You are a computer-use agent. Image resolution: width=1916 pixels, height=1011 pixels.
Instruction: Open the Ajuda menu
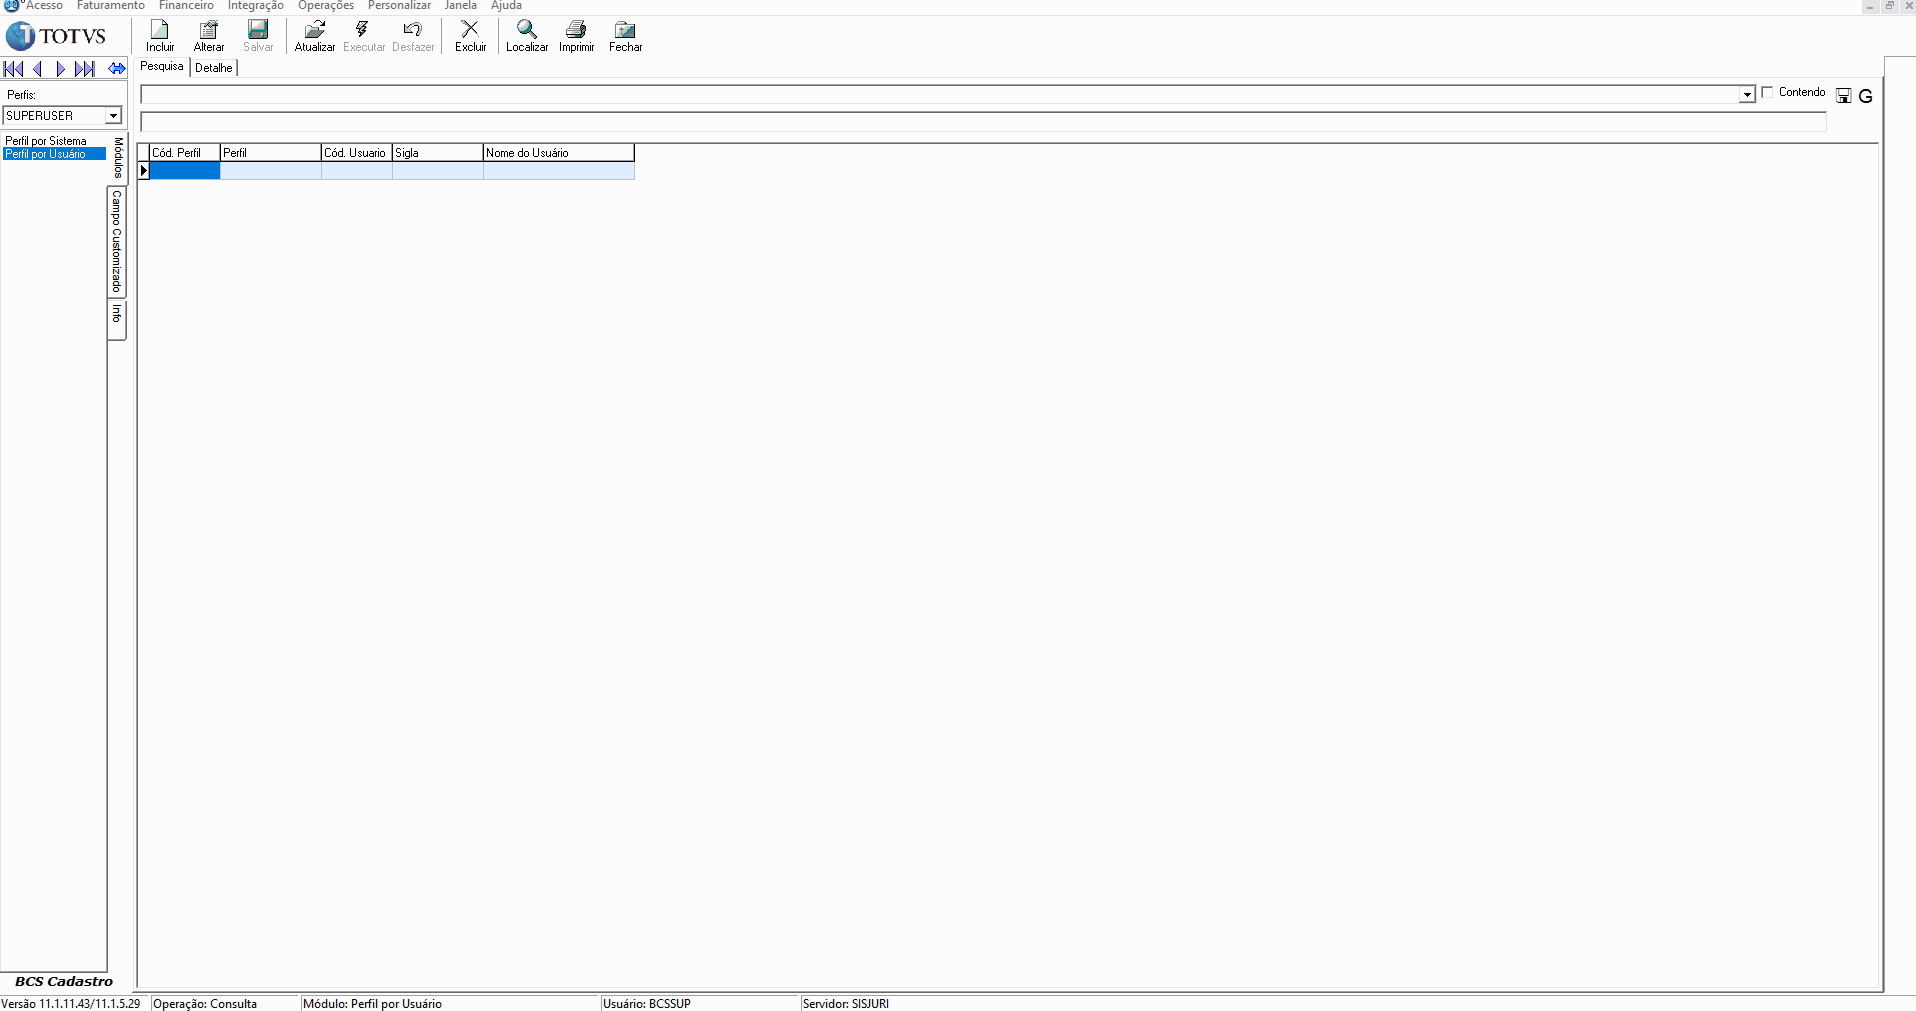click(506, 6)
